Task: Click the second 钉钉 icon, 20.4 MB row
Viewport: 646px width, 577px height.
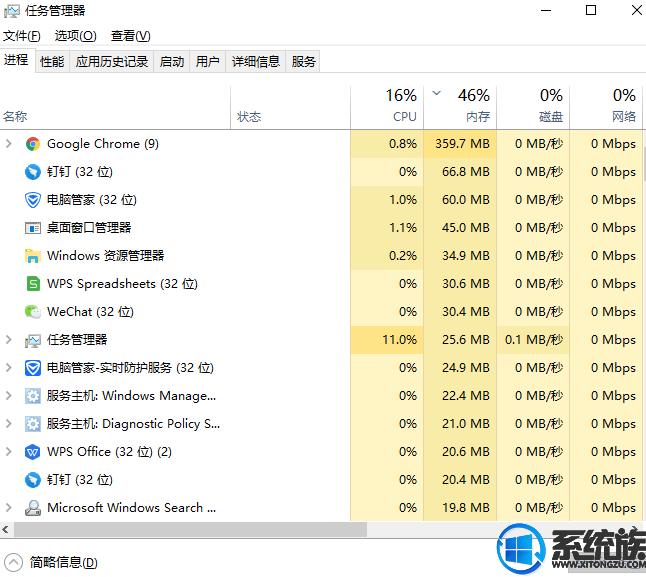Action: tap(33, 480)
